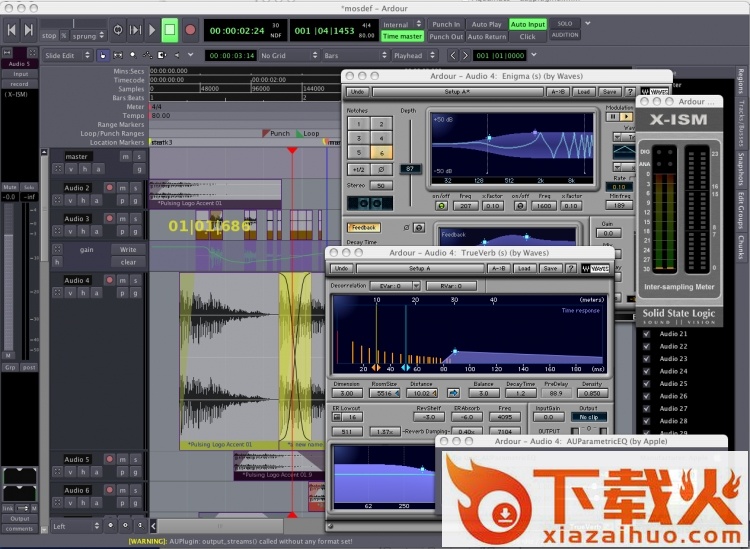Click Load in the TrueVerb window
Screen dimensions: 750x549
coord(524,268)
